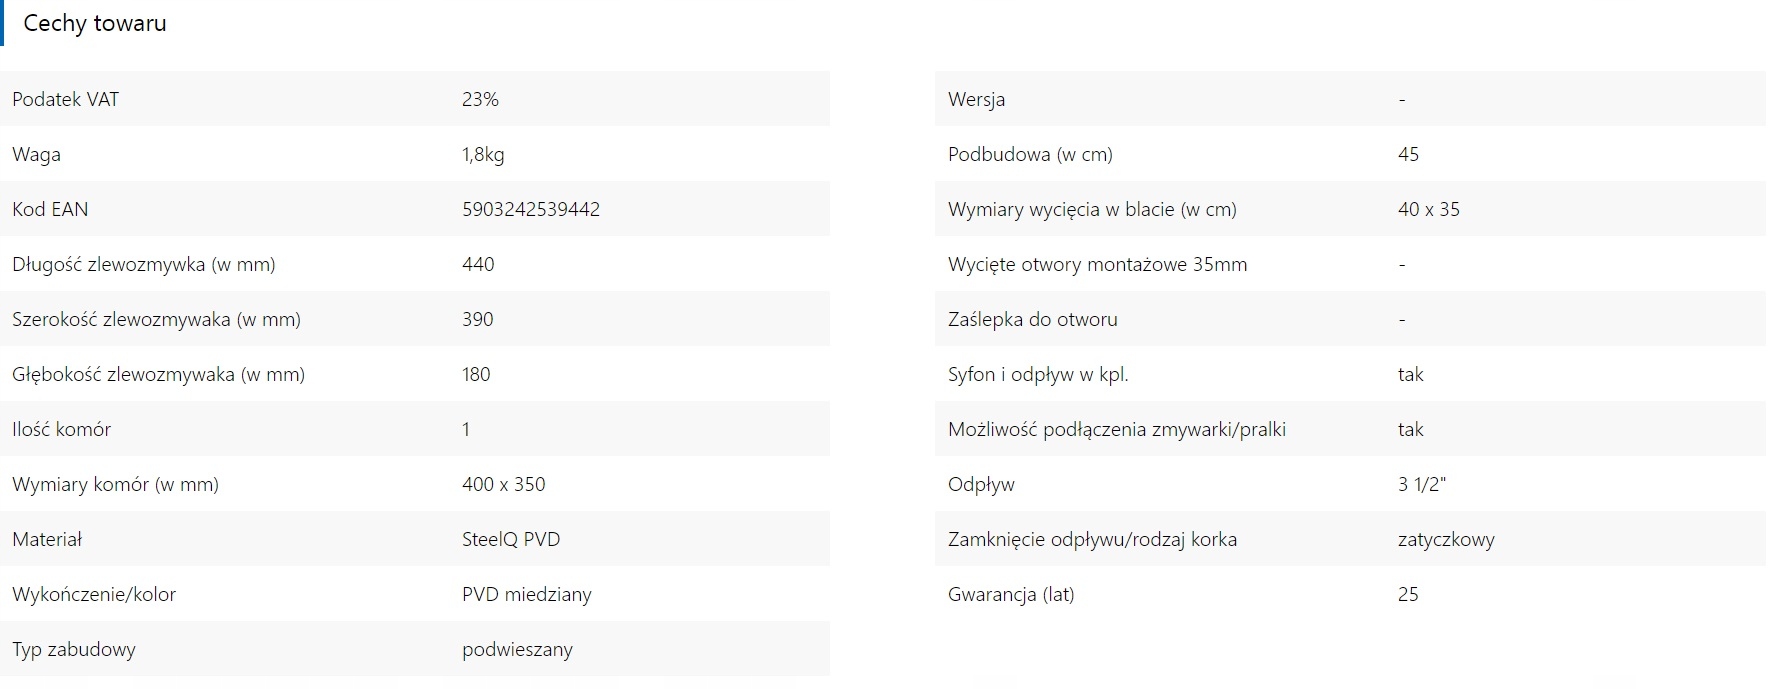Click the zatyczkowy plug type value

coord(1446,539)
